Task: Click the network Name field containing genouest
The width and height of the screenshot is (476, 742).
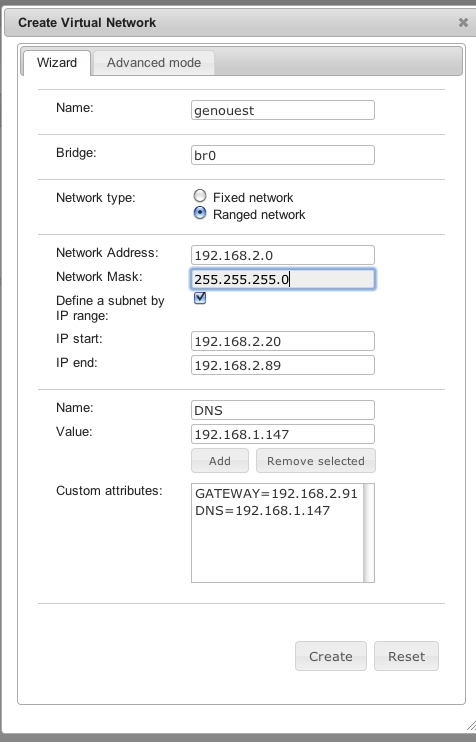Action: click(x=282, y=110)
